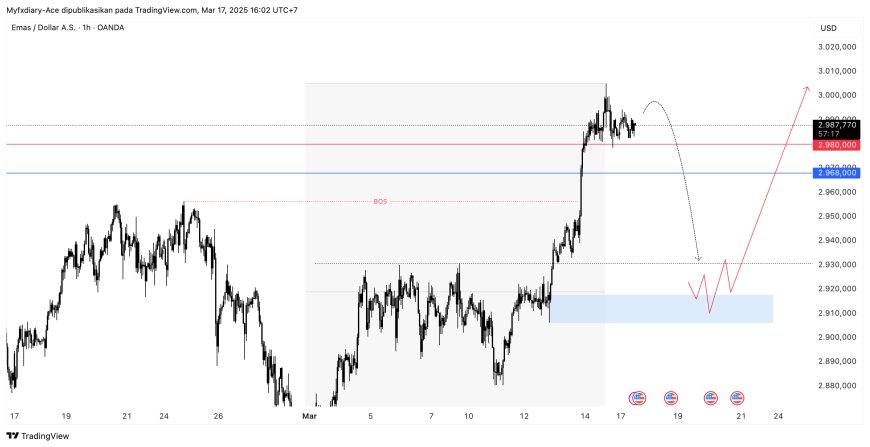This screenshot has width=870, height=447.
Task: Click date 24 at time axis right end
Action: [x=778, y=415]
